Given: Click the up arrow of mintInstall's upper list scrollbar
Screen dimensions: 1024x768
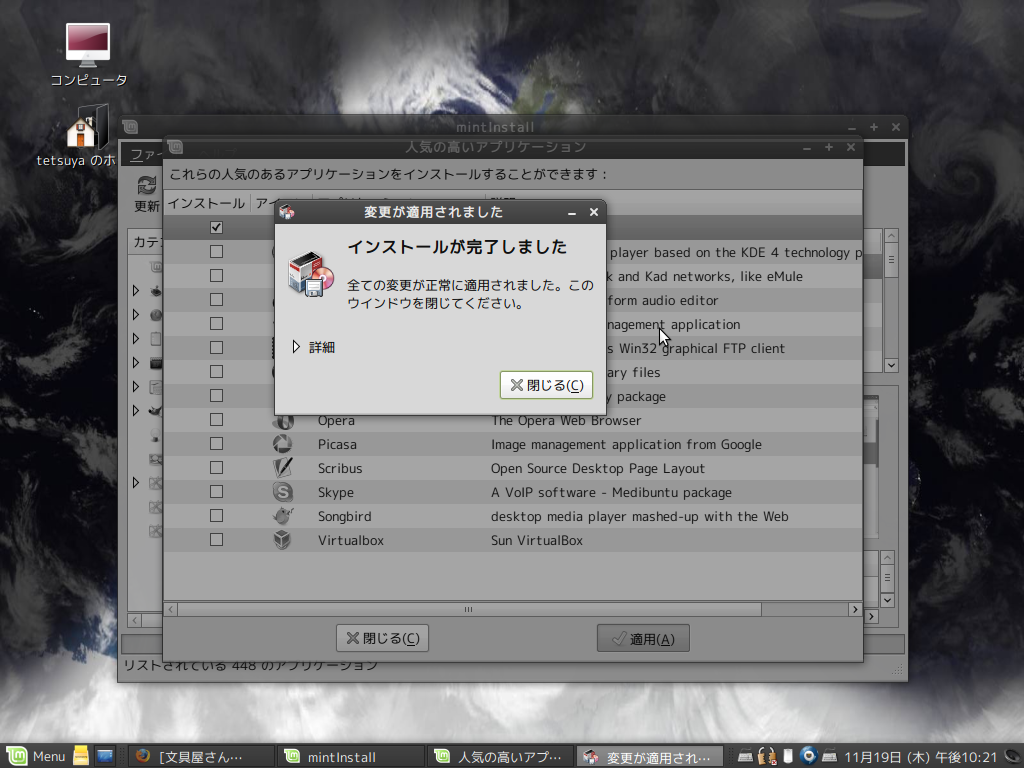Looking at the screenshot, I should pos(891,236).
